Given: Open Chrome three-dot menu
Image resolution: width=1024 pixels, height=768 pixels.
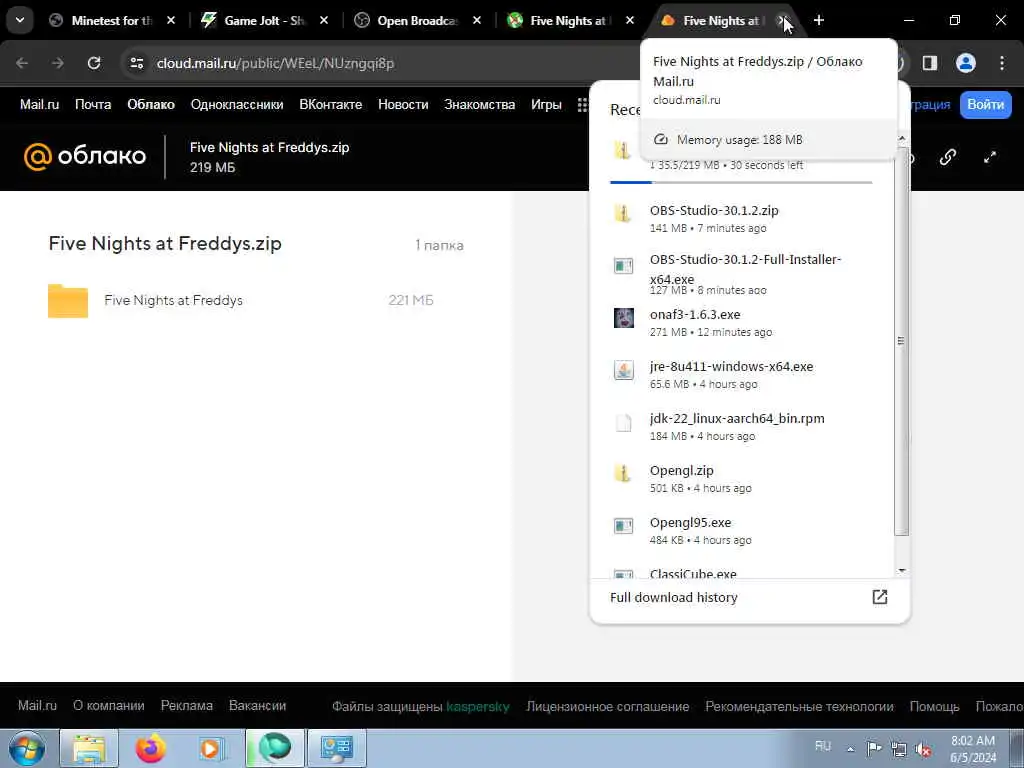Looking at the screenshot, I should (x=1002, y=63).
